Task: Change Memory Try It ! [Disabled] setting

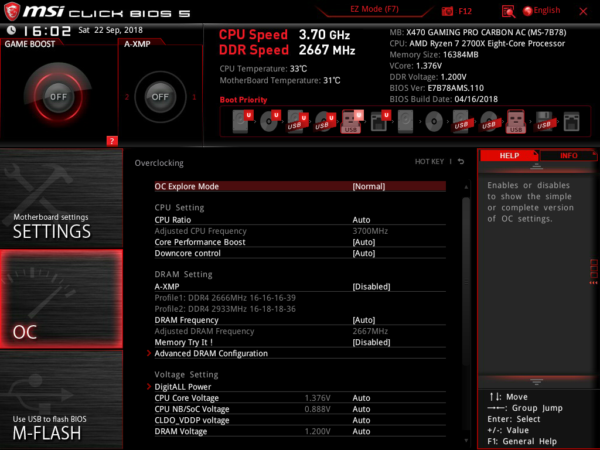Action: pos(300,342)
